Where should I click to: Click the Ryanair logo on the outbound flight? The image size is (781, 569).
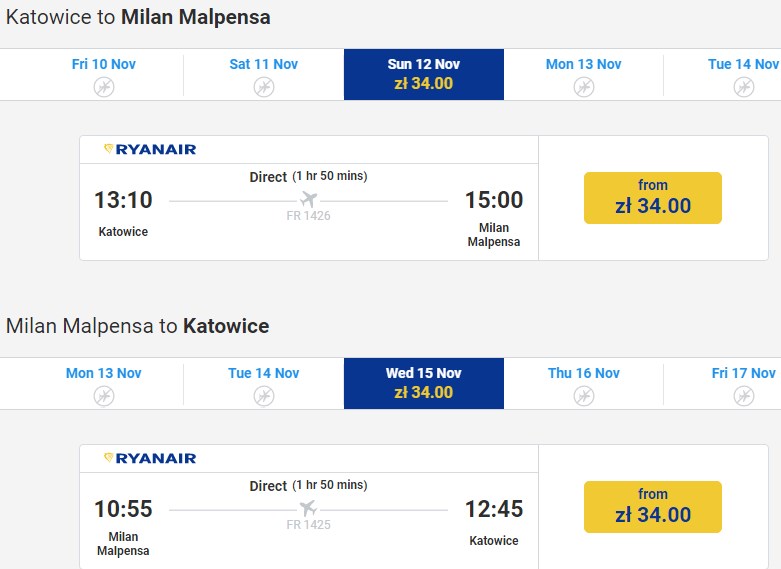(150, 150)
